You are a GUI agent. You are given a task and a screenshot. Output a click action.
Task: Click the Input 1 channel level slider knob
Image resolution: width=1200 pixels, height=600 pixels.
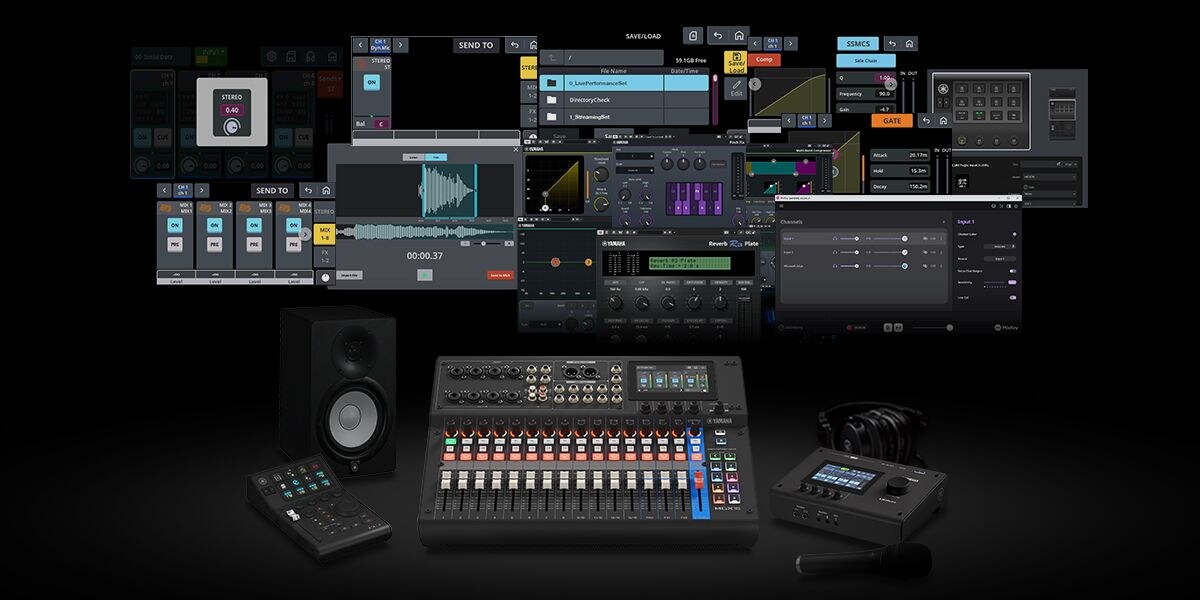[x=905, y=238]
